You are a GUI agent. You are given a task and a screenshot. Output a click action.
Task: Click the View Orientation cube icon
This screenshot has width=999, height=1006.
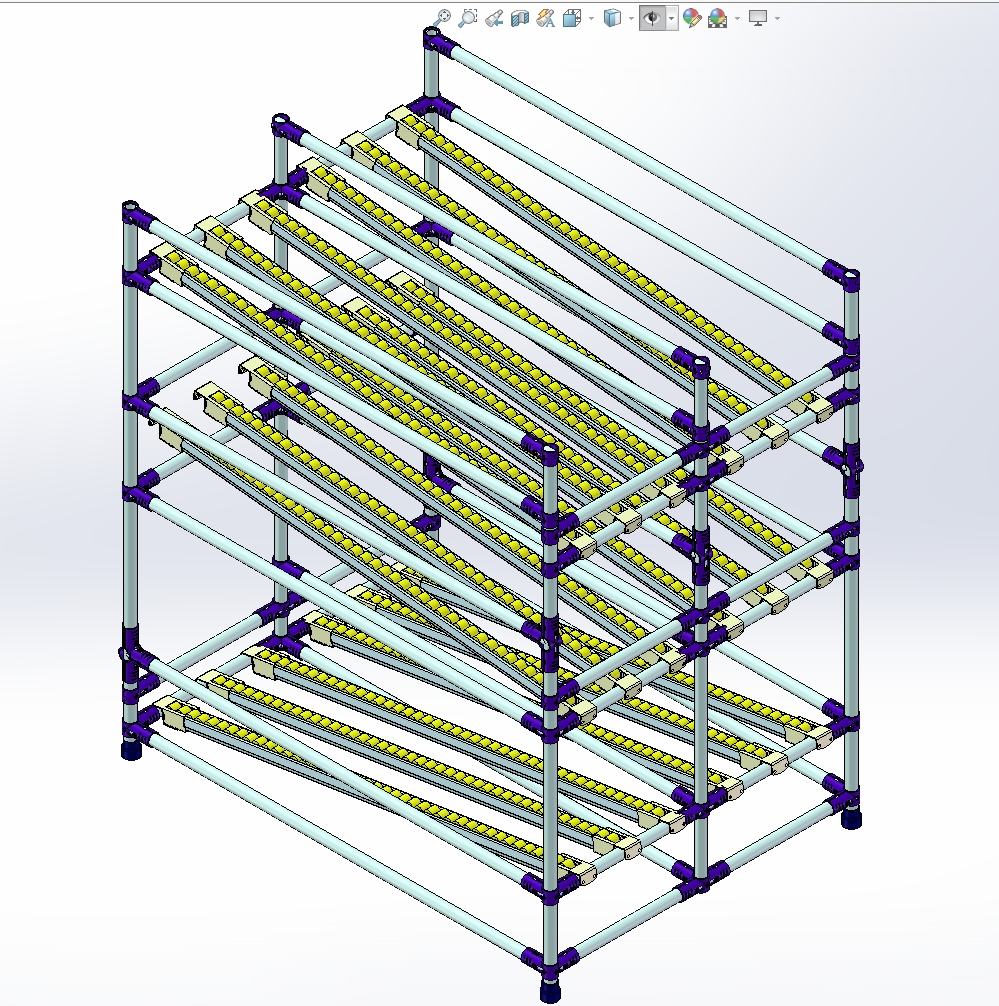tap(572, 18)
